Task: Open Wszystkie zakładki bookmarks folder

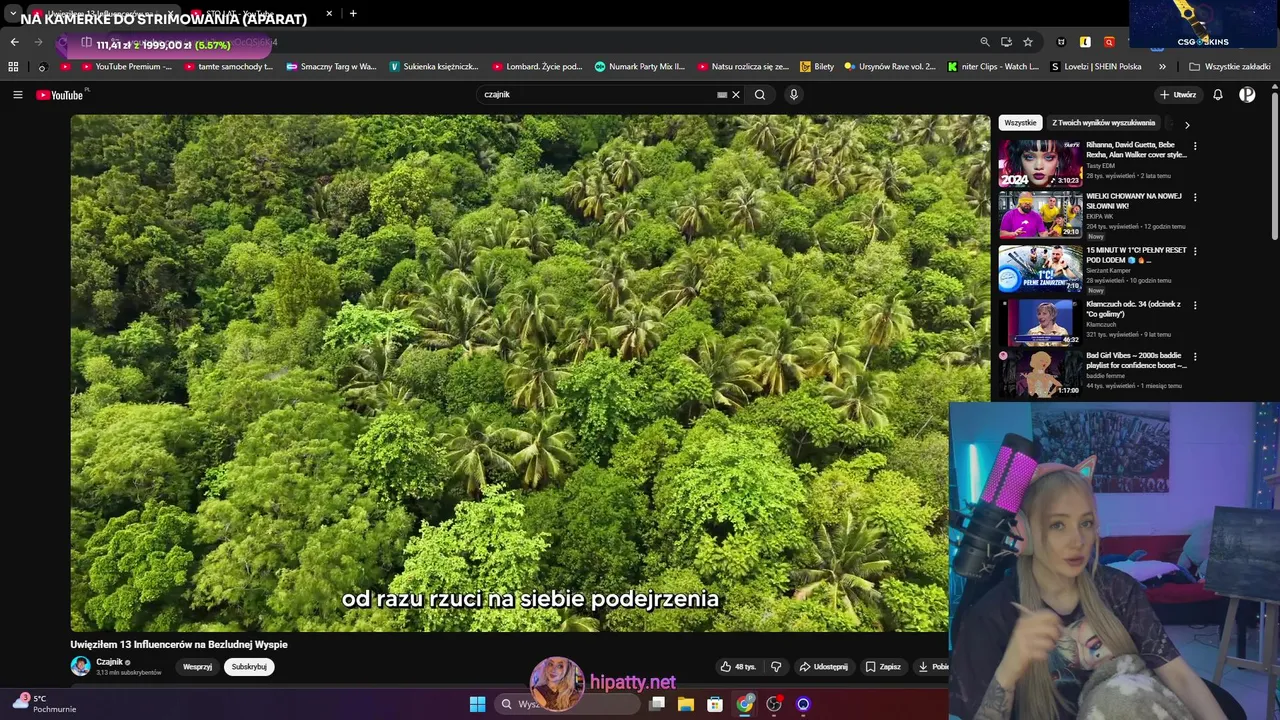Action: point(1230,67)
